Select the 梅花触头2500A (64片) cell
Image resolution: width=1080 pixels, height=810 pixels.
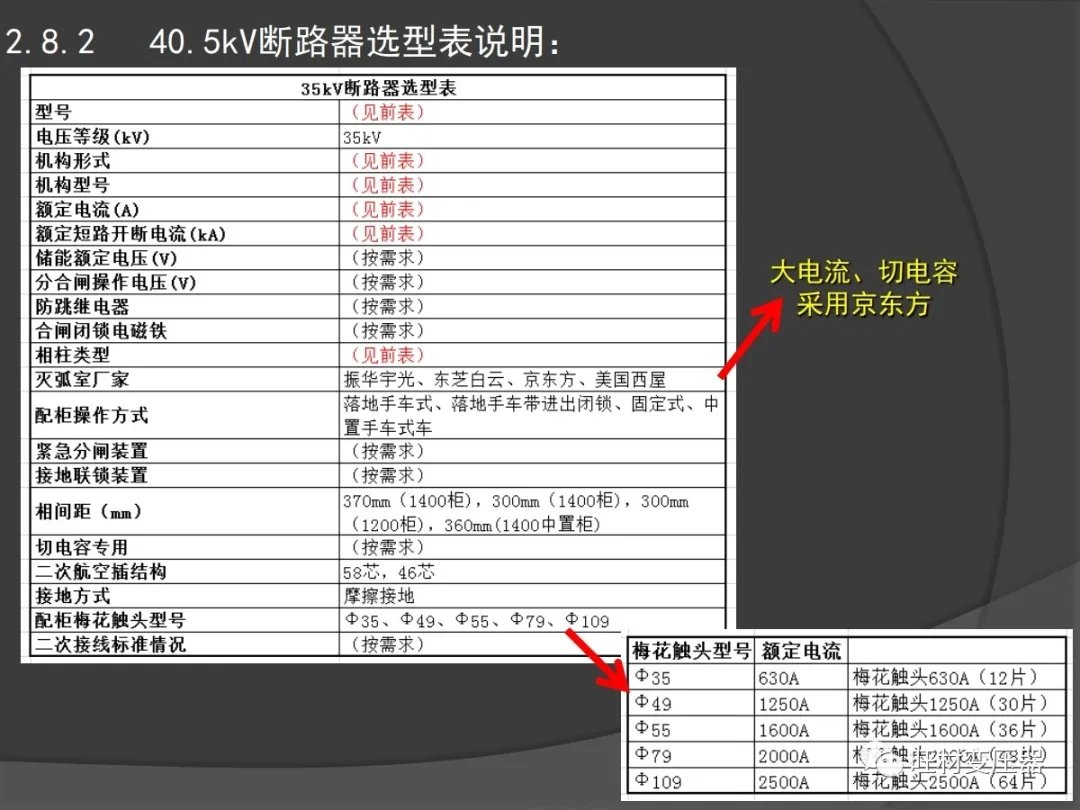pyautogui.click(x=950, y=781)
